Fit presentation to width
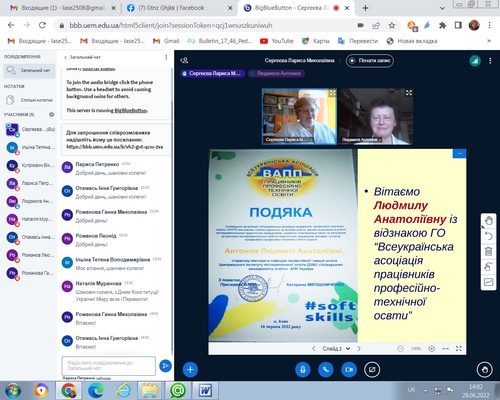Viewport: 500px width, 400px height. pyautogui.click(x=445, y=348)
